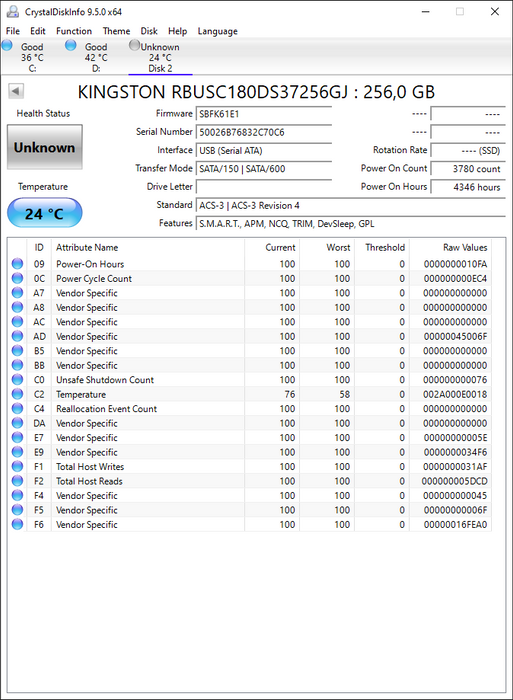Click the Worst column header
This screenshot has height=700, width=513.
pyautogui.click(x=327, y=247)
